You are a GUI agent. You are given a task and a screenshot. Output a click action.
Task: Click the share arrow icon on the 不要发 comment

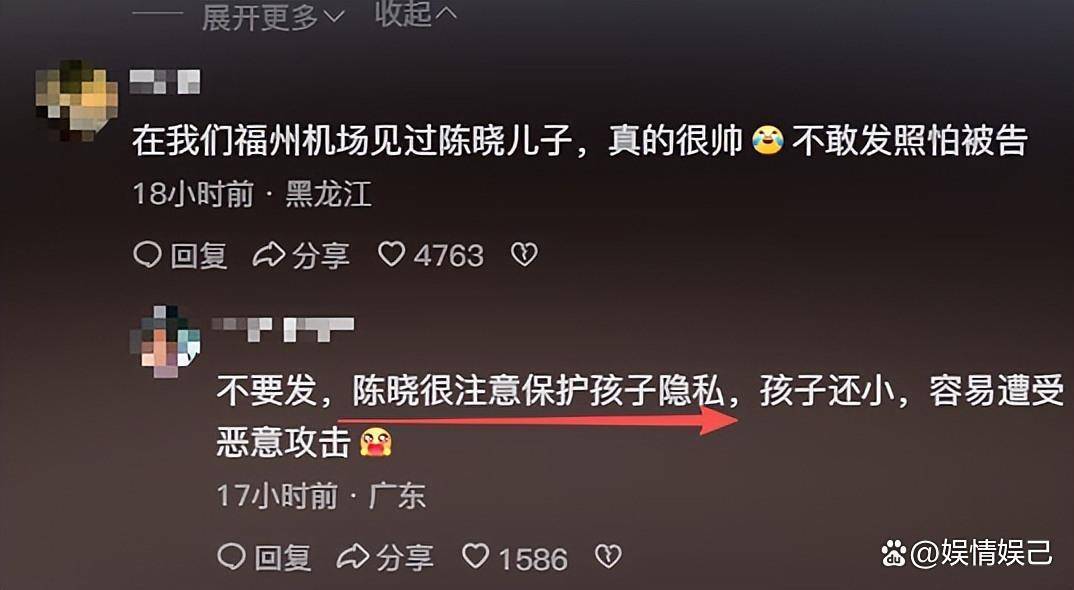353,557
